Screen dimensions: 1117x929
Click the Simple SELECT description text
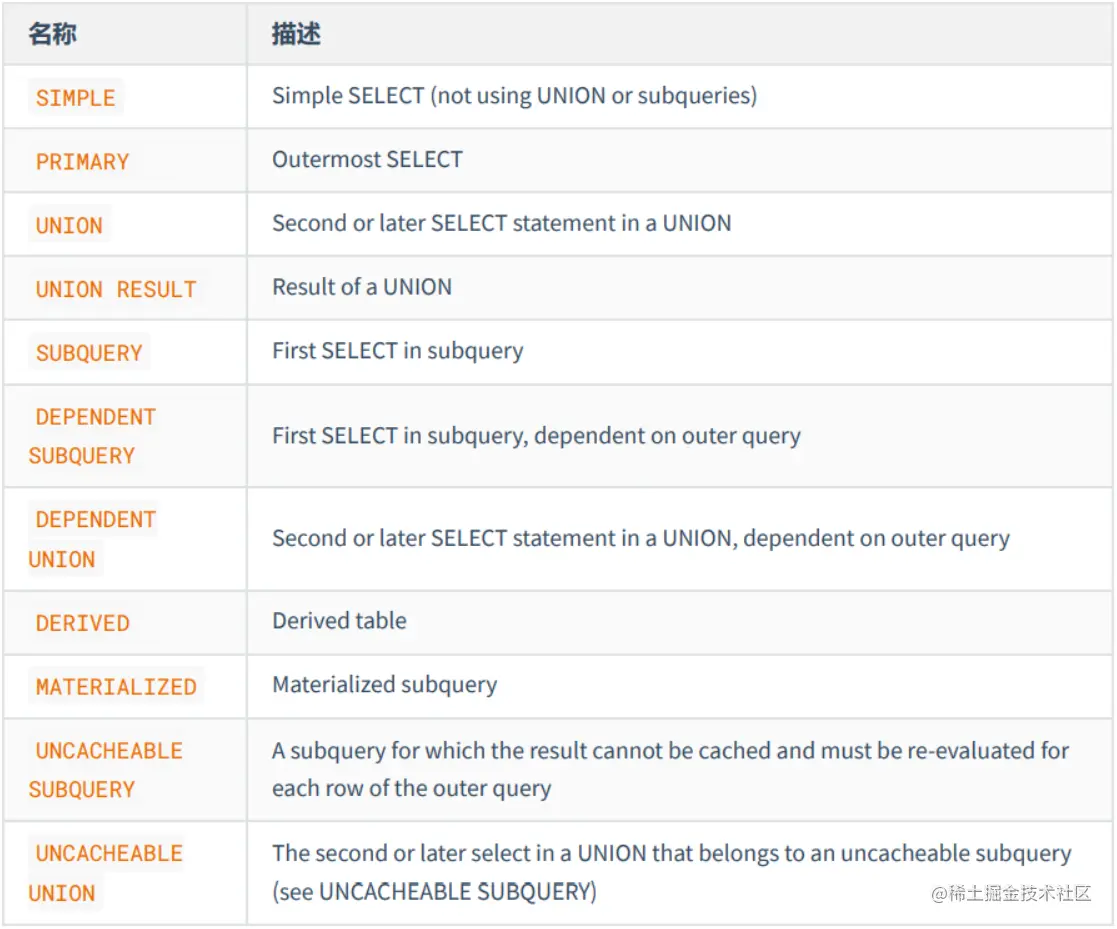[514, 95]
